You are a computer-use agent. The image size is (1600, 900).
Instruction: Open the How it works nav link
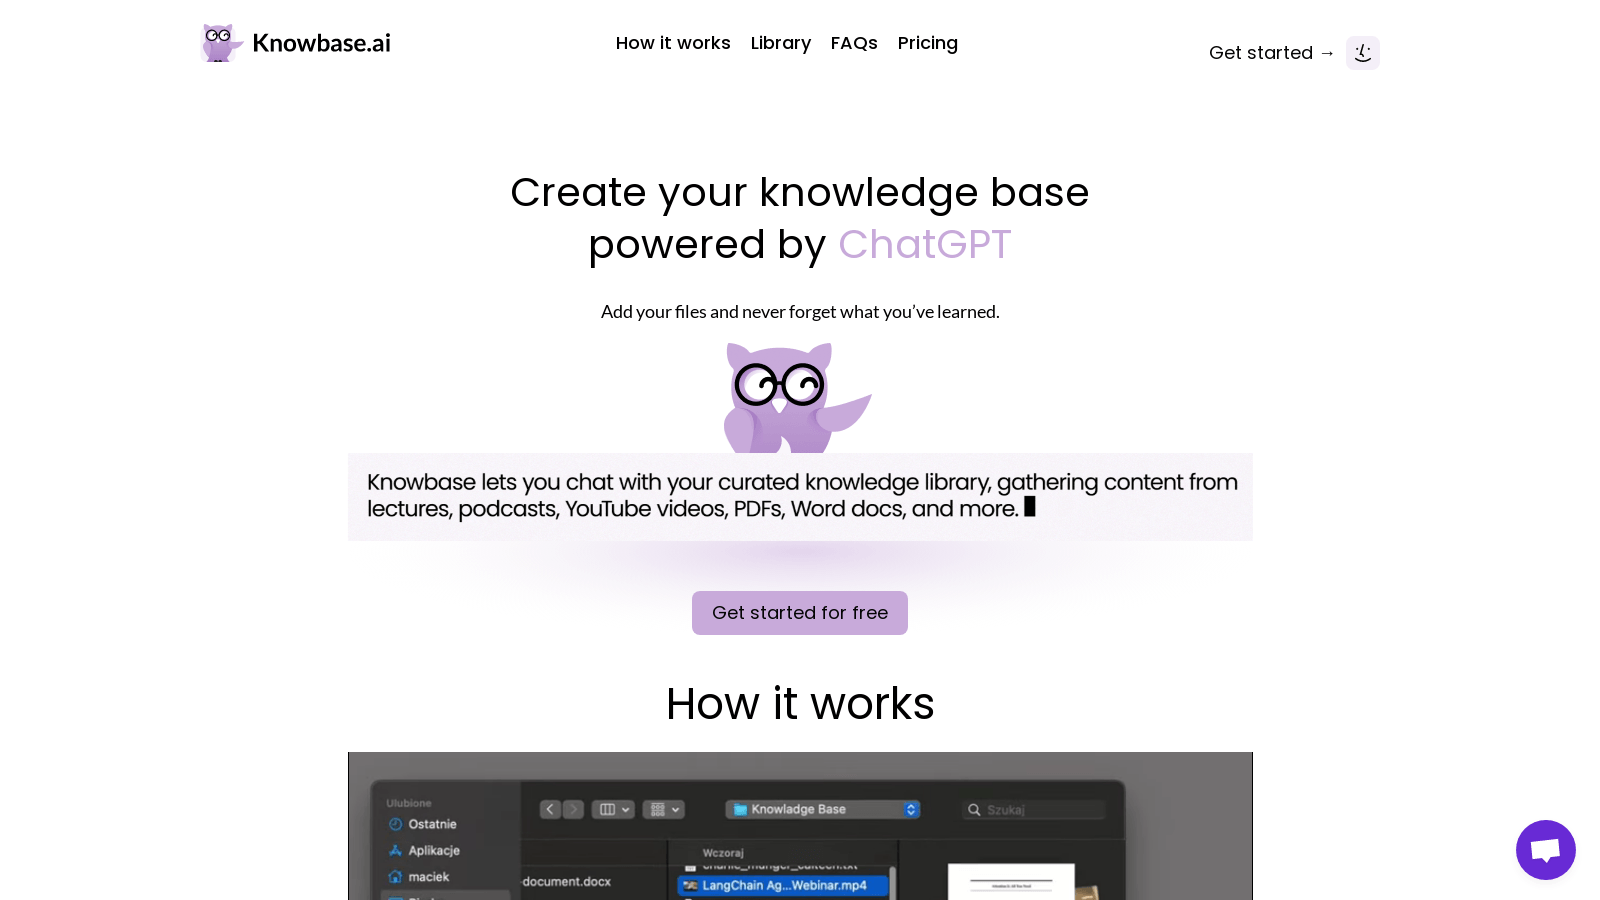point(673,43)
